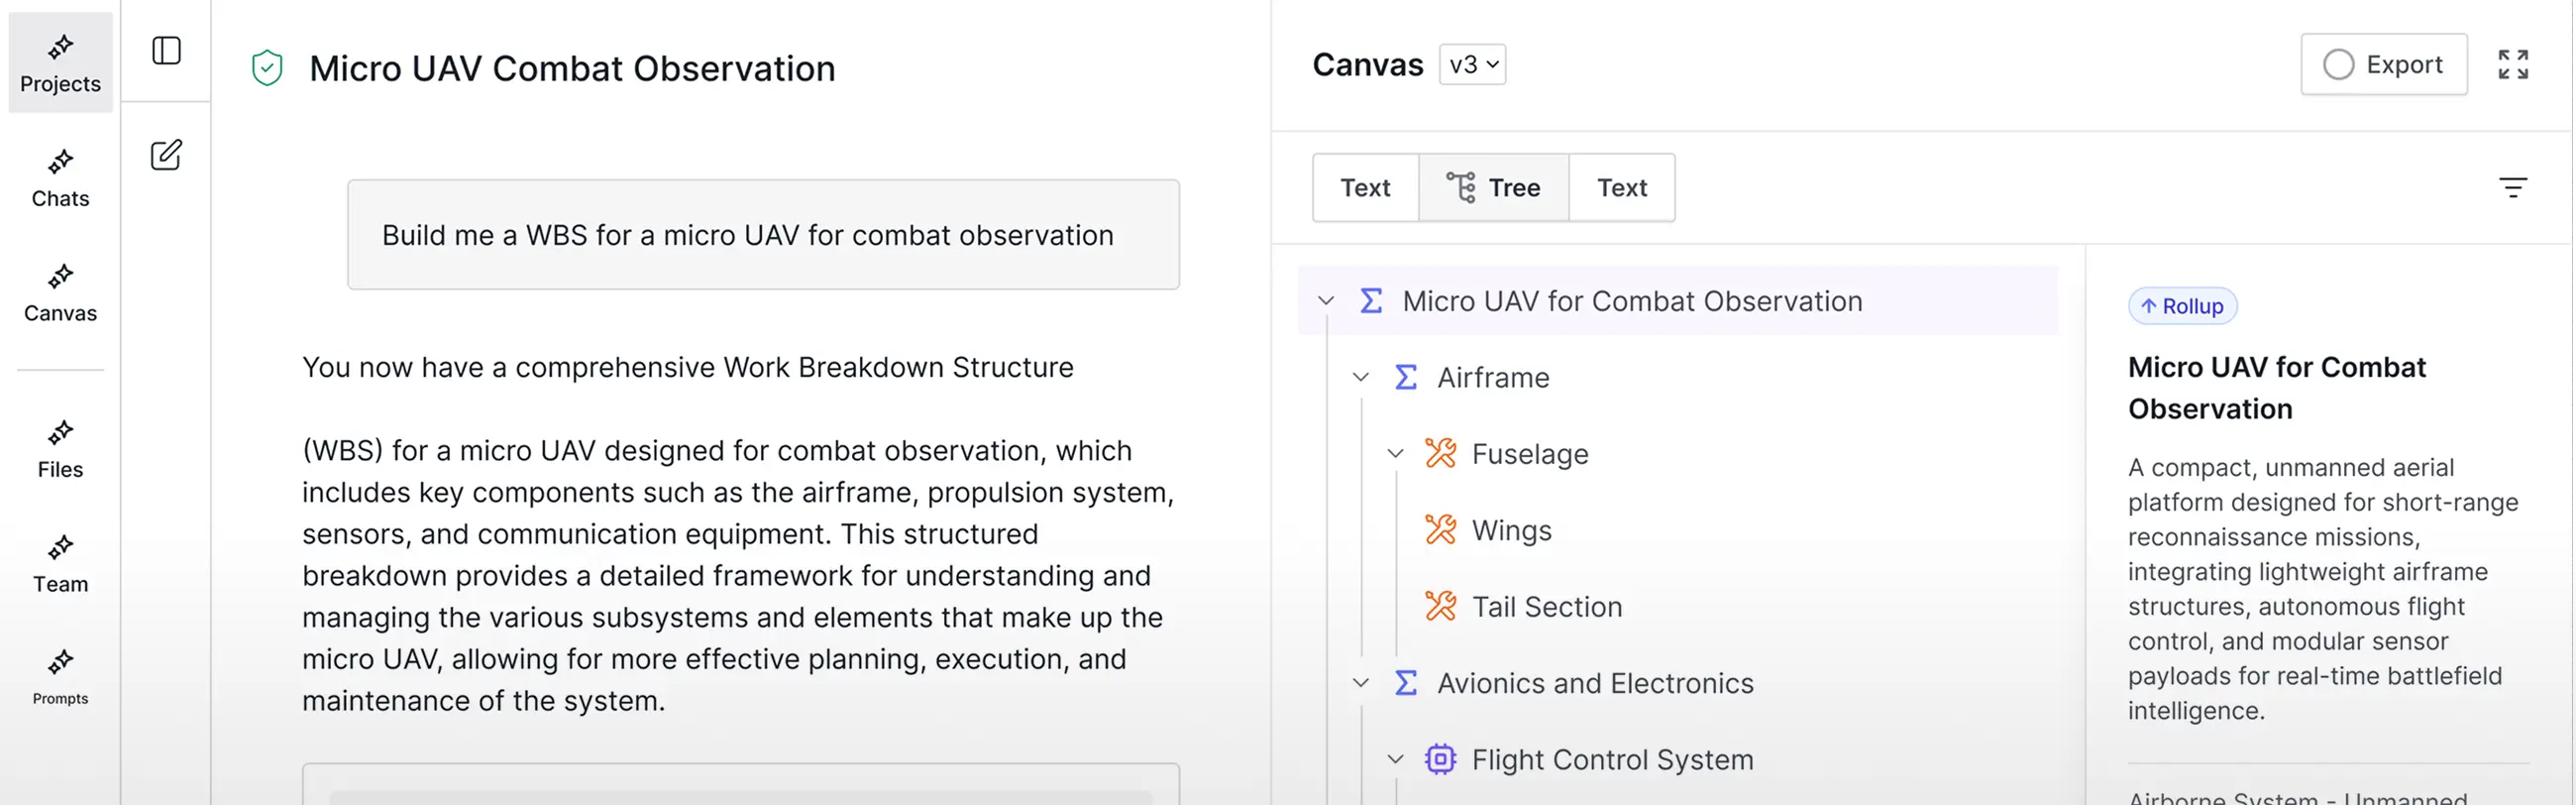Screen dimensions: 2576x805
Task: Open Files from the left sidebar
Action: (60, 449)
